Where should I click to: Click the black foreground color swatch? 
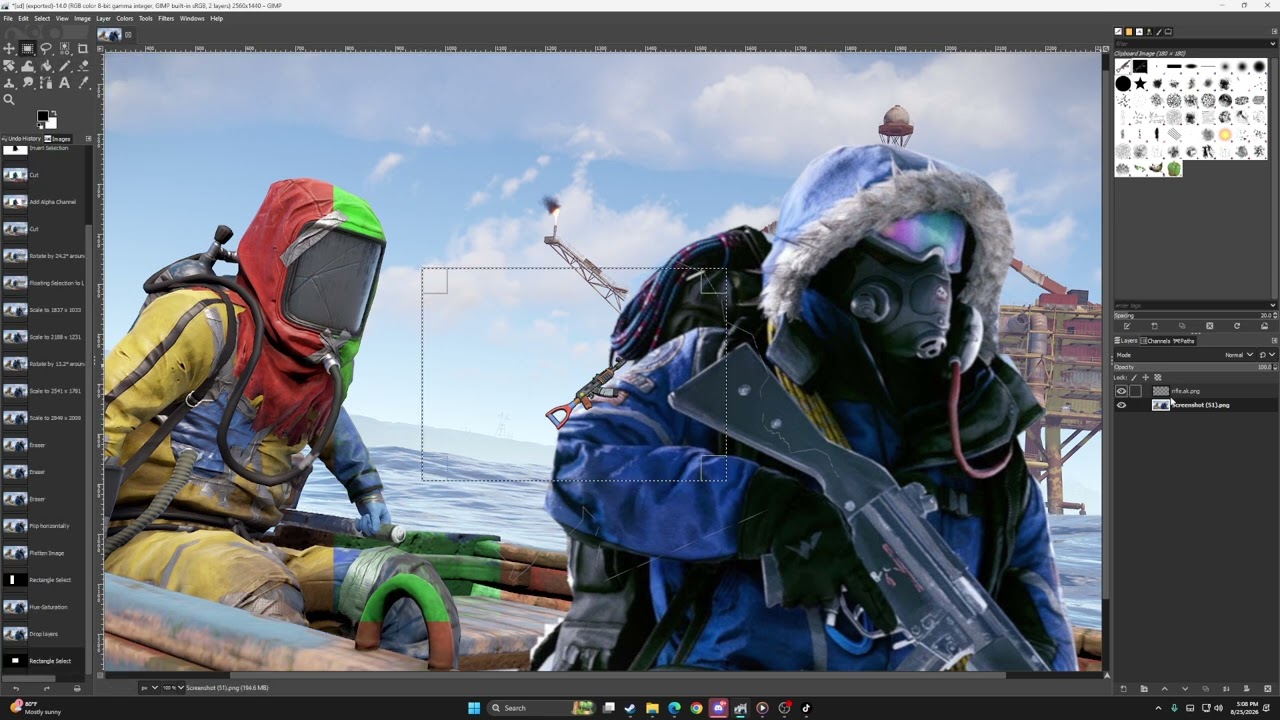[43, 115]
